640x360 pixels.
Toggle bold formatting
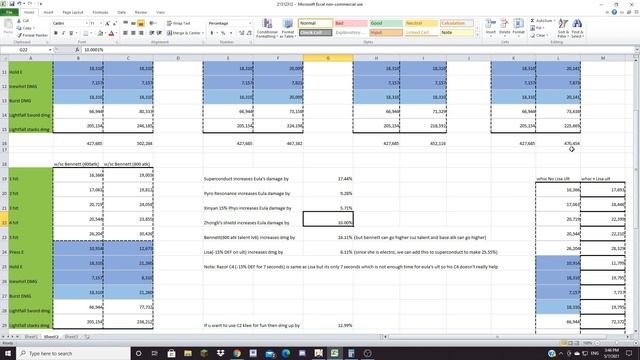point(56,33)
